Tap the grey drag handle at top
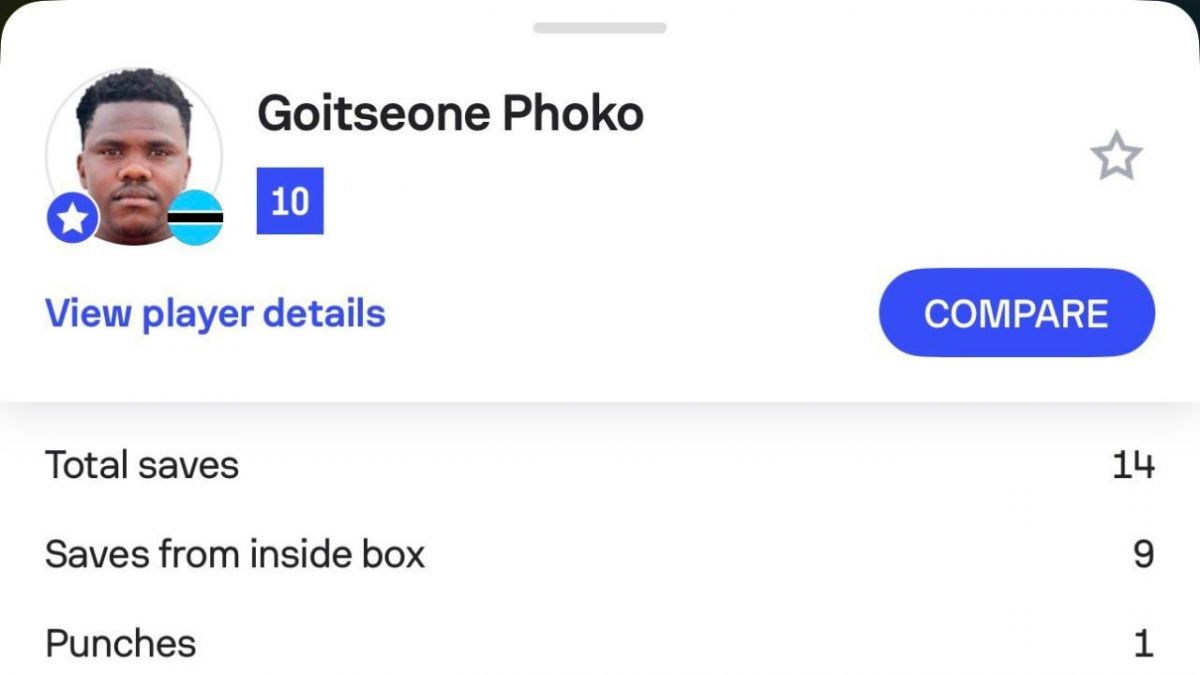Screen dimensions: 1200x675 599,28
